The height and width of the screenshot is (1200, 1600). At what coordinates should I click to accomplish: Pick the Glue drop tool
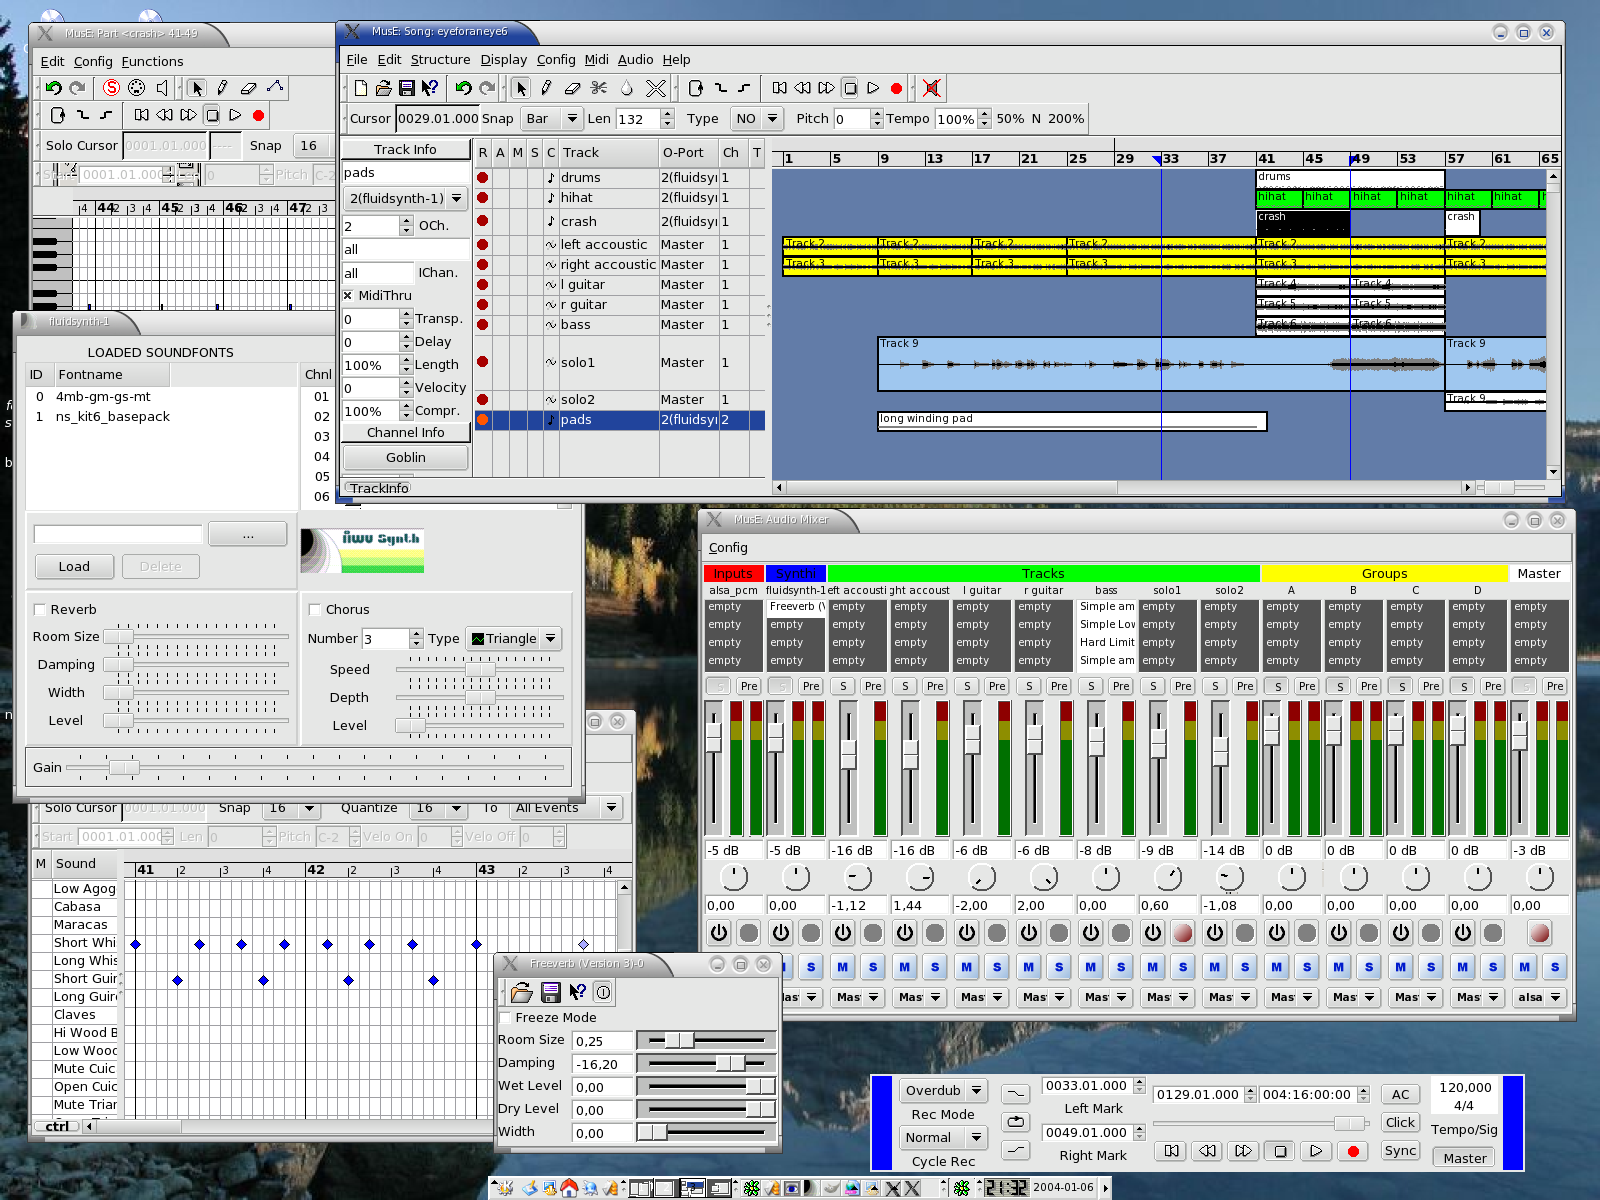[x=627, y=88]
